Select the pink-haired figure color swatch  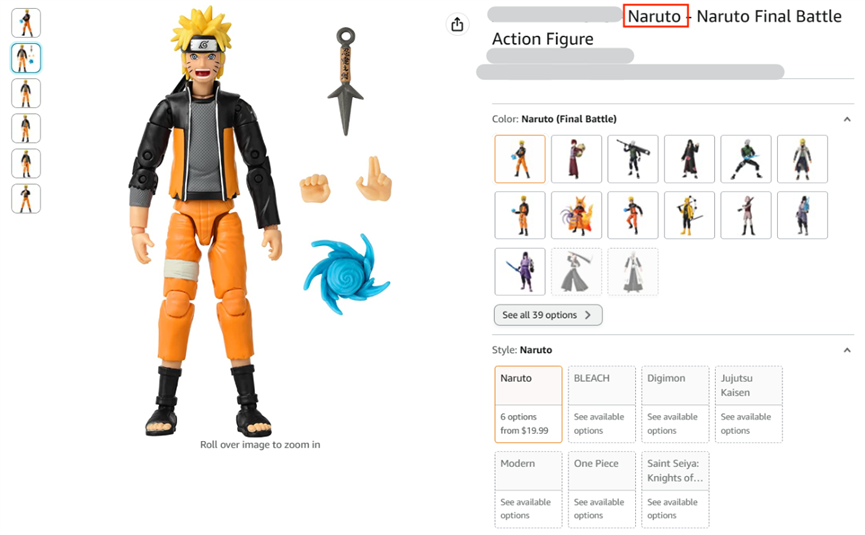click(x=746, y=215)
